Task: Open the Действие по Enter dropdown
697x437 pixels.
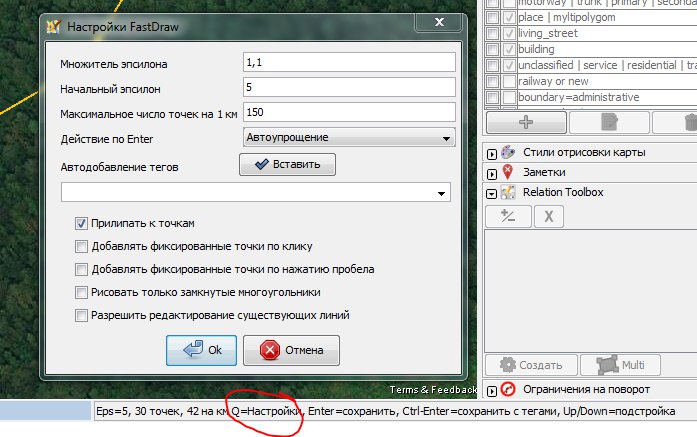Action: pos(349,137)
